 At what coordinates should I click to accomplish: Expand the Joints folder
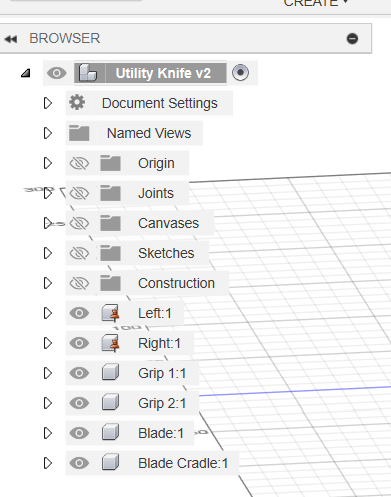click(x=48, y=193)
